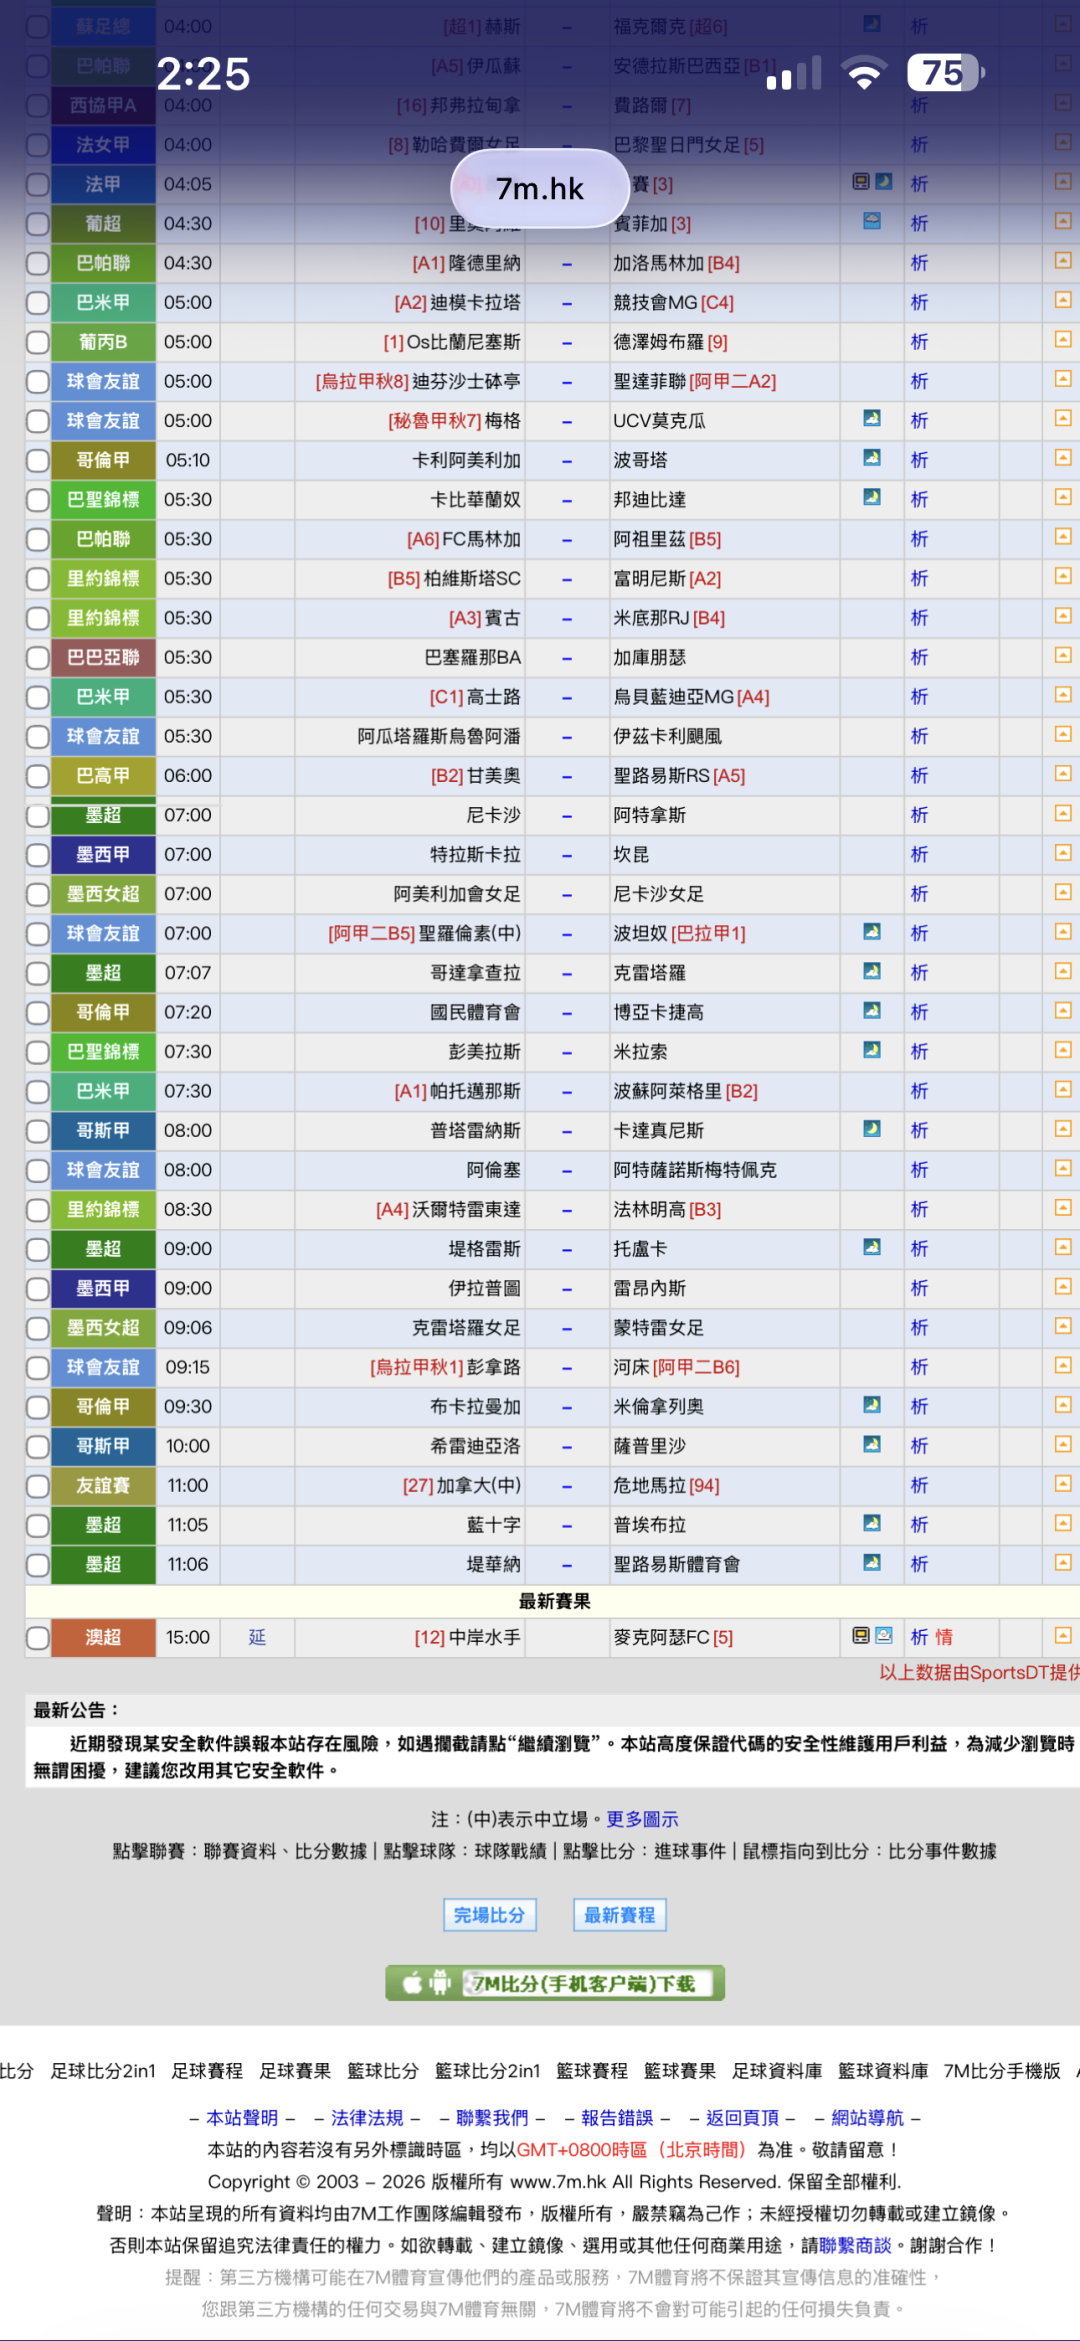Tap the 7M mobile app download banner

click(555, 1983)
